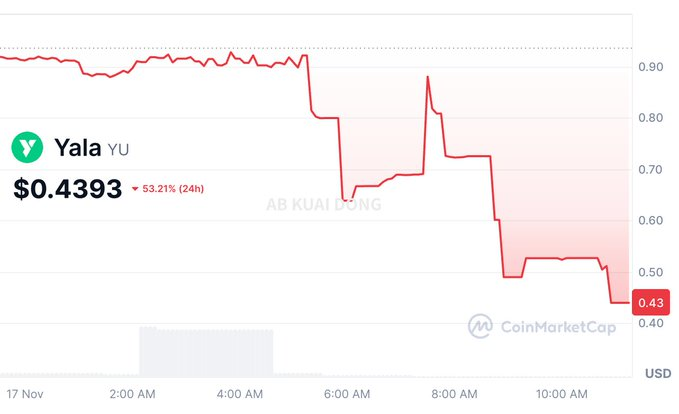Click the YU ticker symbol
Screen dimensions: 679x414
coord(118,150)
